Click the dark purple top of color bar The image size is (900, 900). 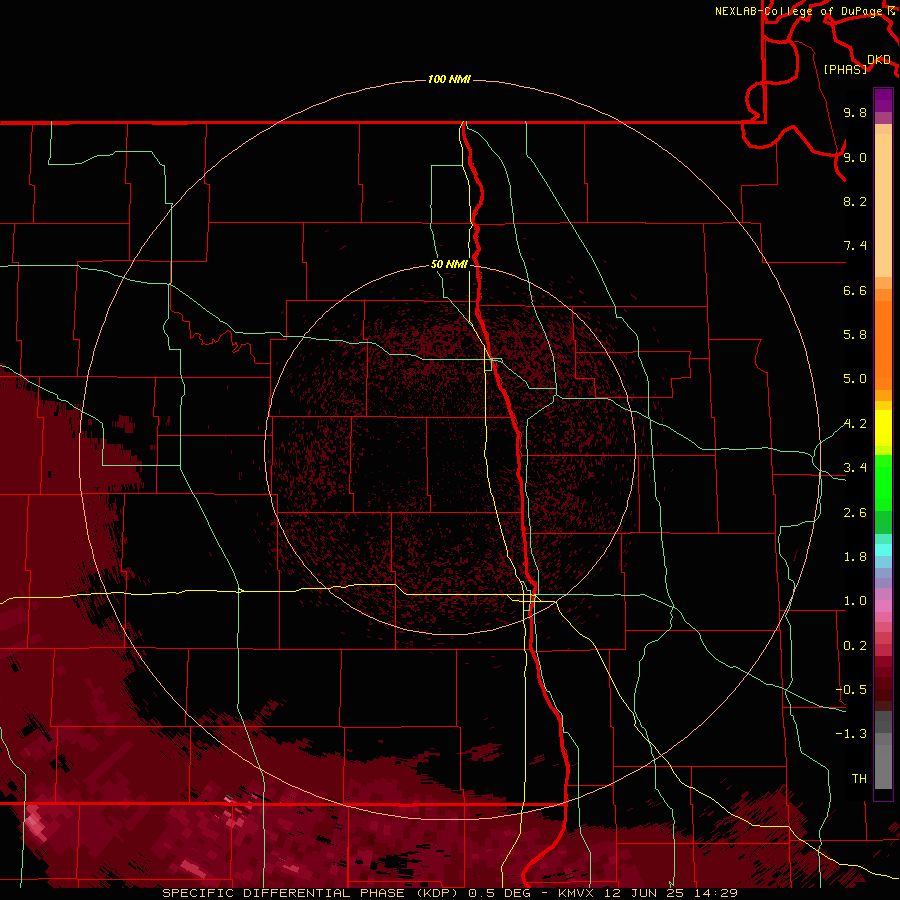pyautogui.click(x=883, y=95)
